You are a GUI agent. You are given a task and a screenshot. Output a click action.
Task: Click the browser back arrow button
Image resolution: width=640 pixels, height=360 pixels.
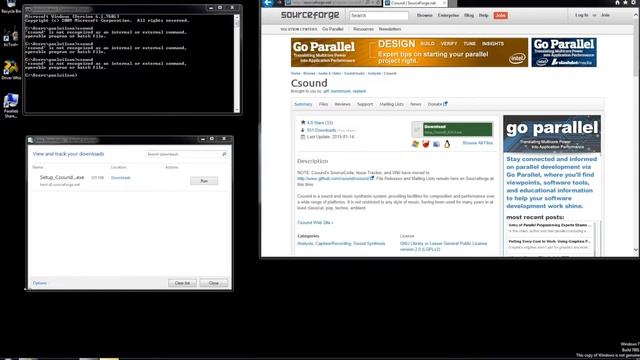tap(268, 3)
